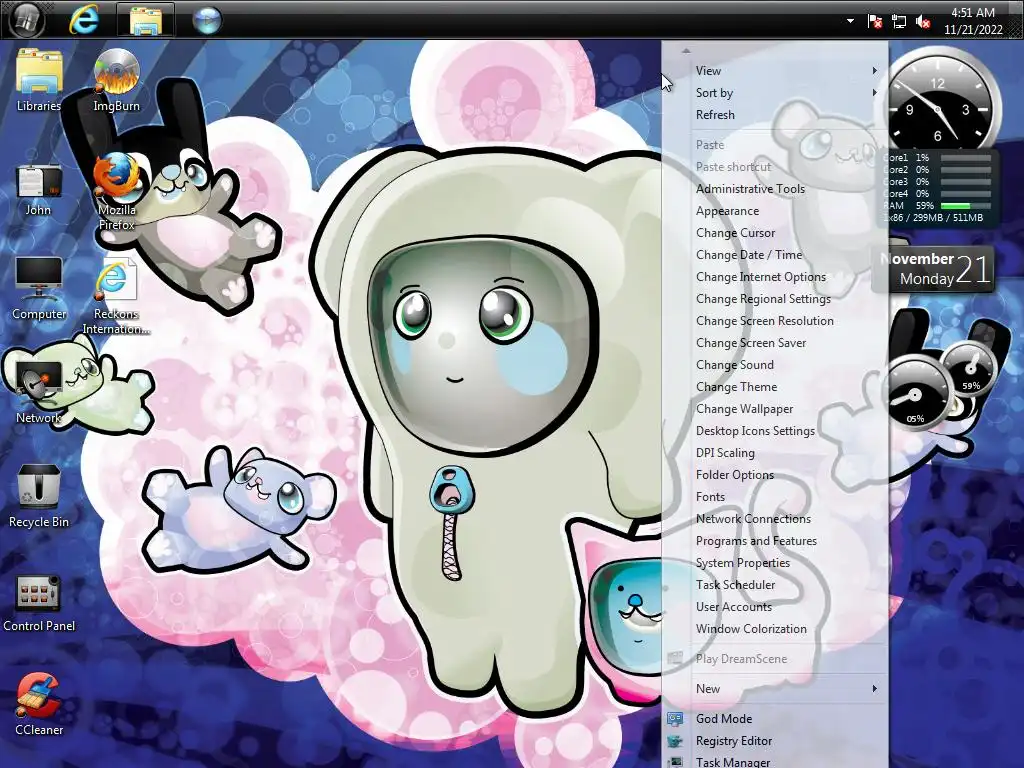This screenshot has height=768, width=1024.
Task: Select the CCleaner desktop icon
Action: [39, 704]
